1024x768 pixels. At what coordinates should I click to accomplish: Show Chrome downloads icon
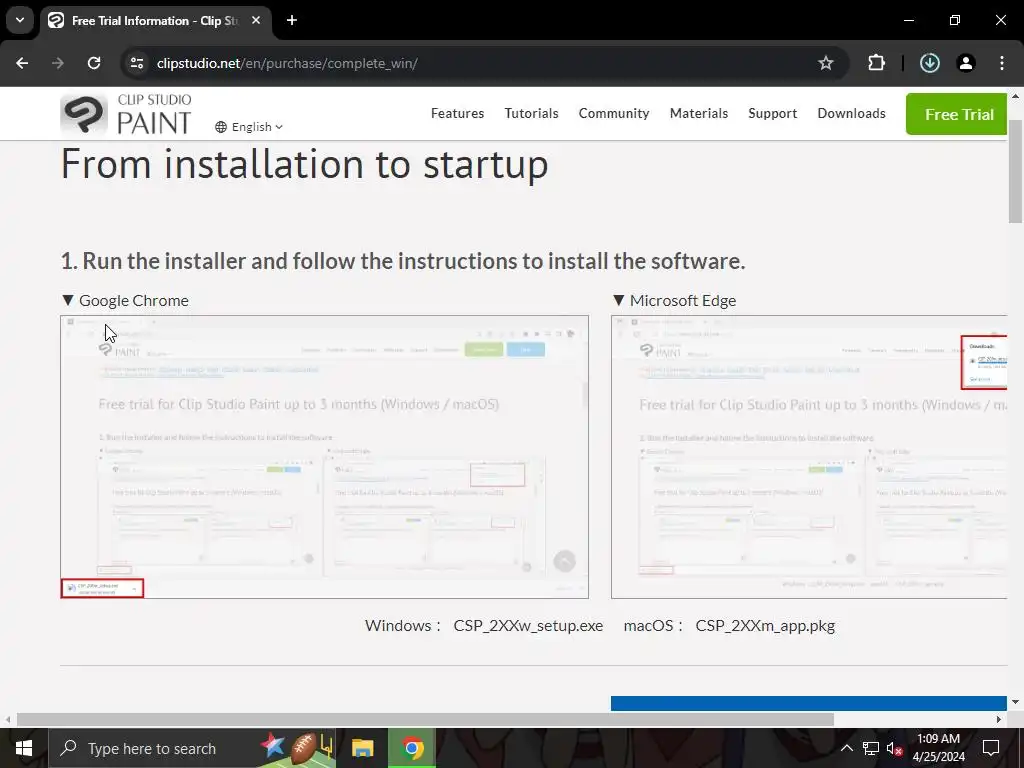930,63
